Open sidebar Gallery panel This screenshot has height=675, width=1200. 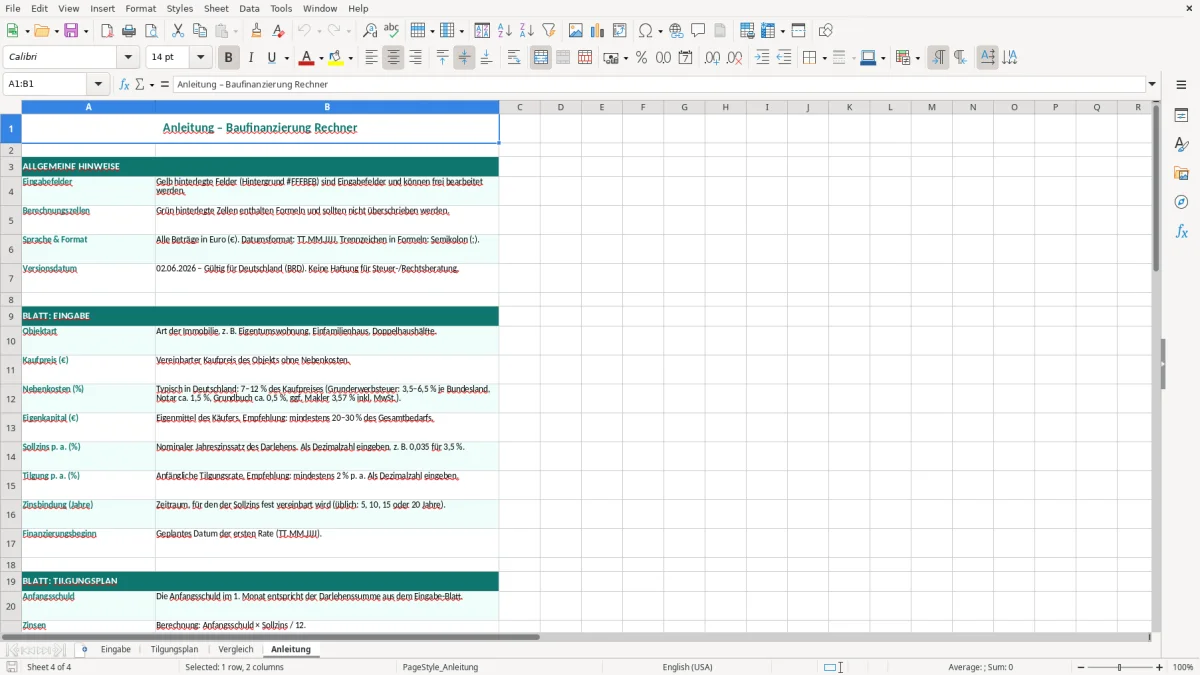click(1181, 173)
